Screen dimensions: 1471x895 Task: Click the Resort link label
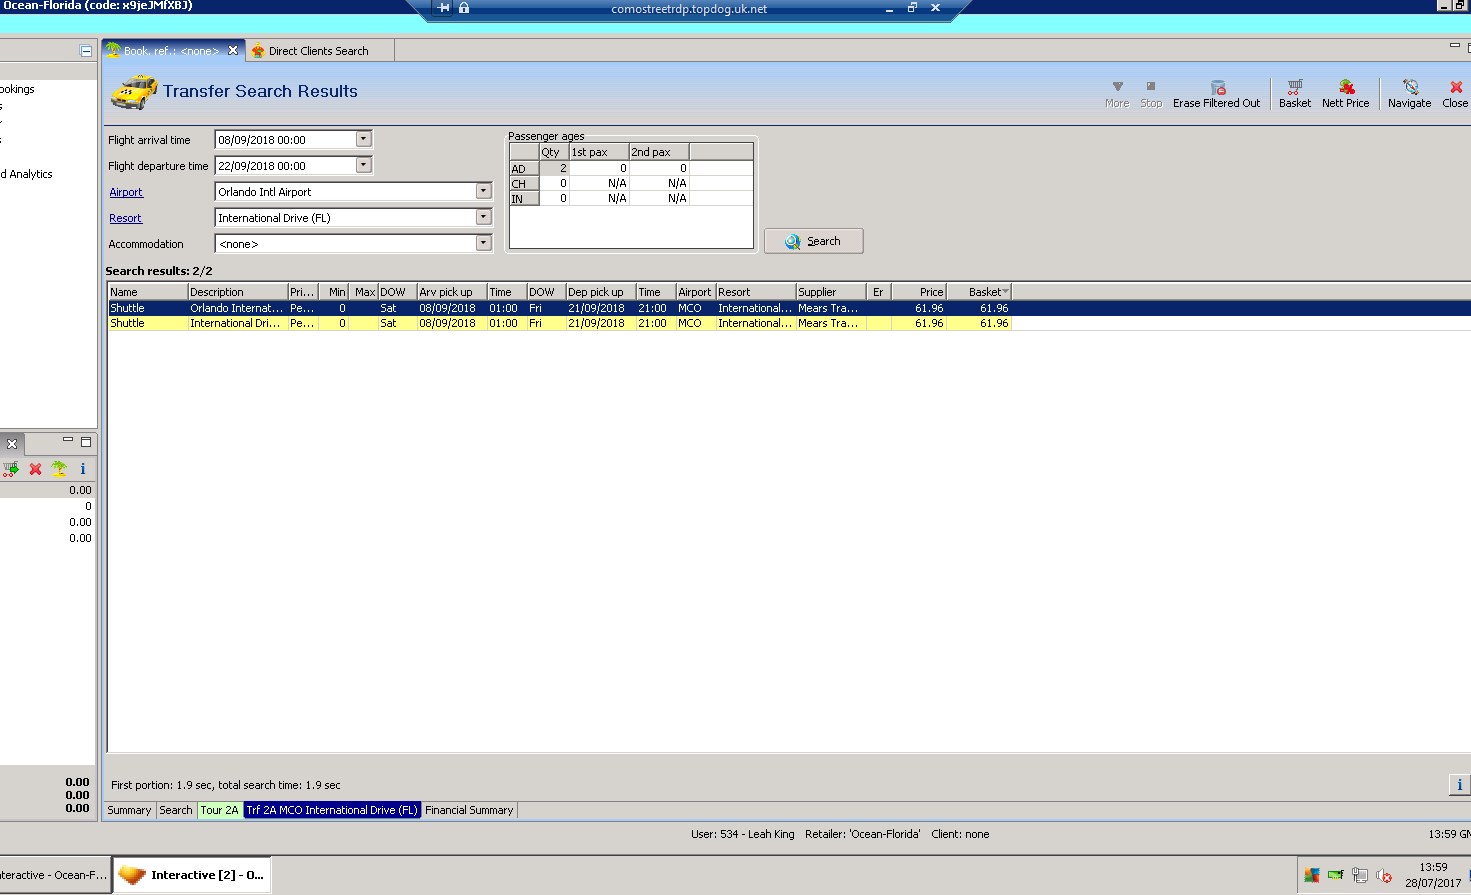point(125,218)
